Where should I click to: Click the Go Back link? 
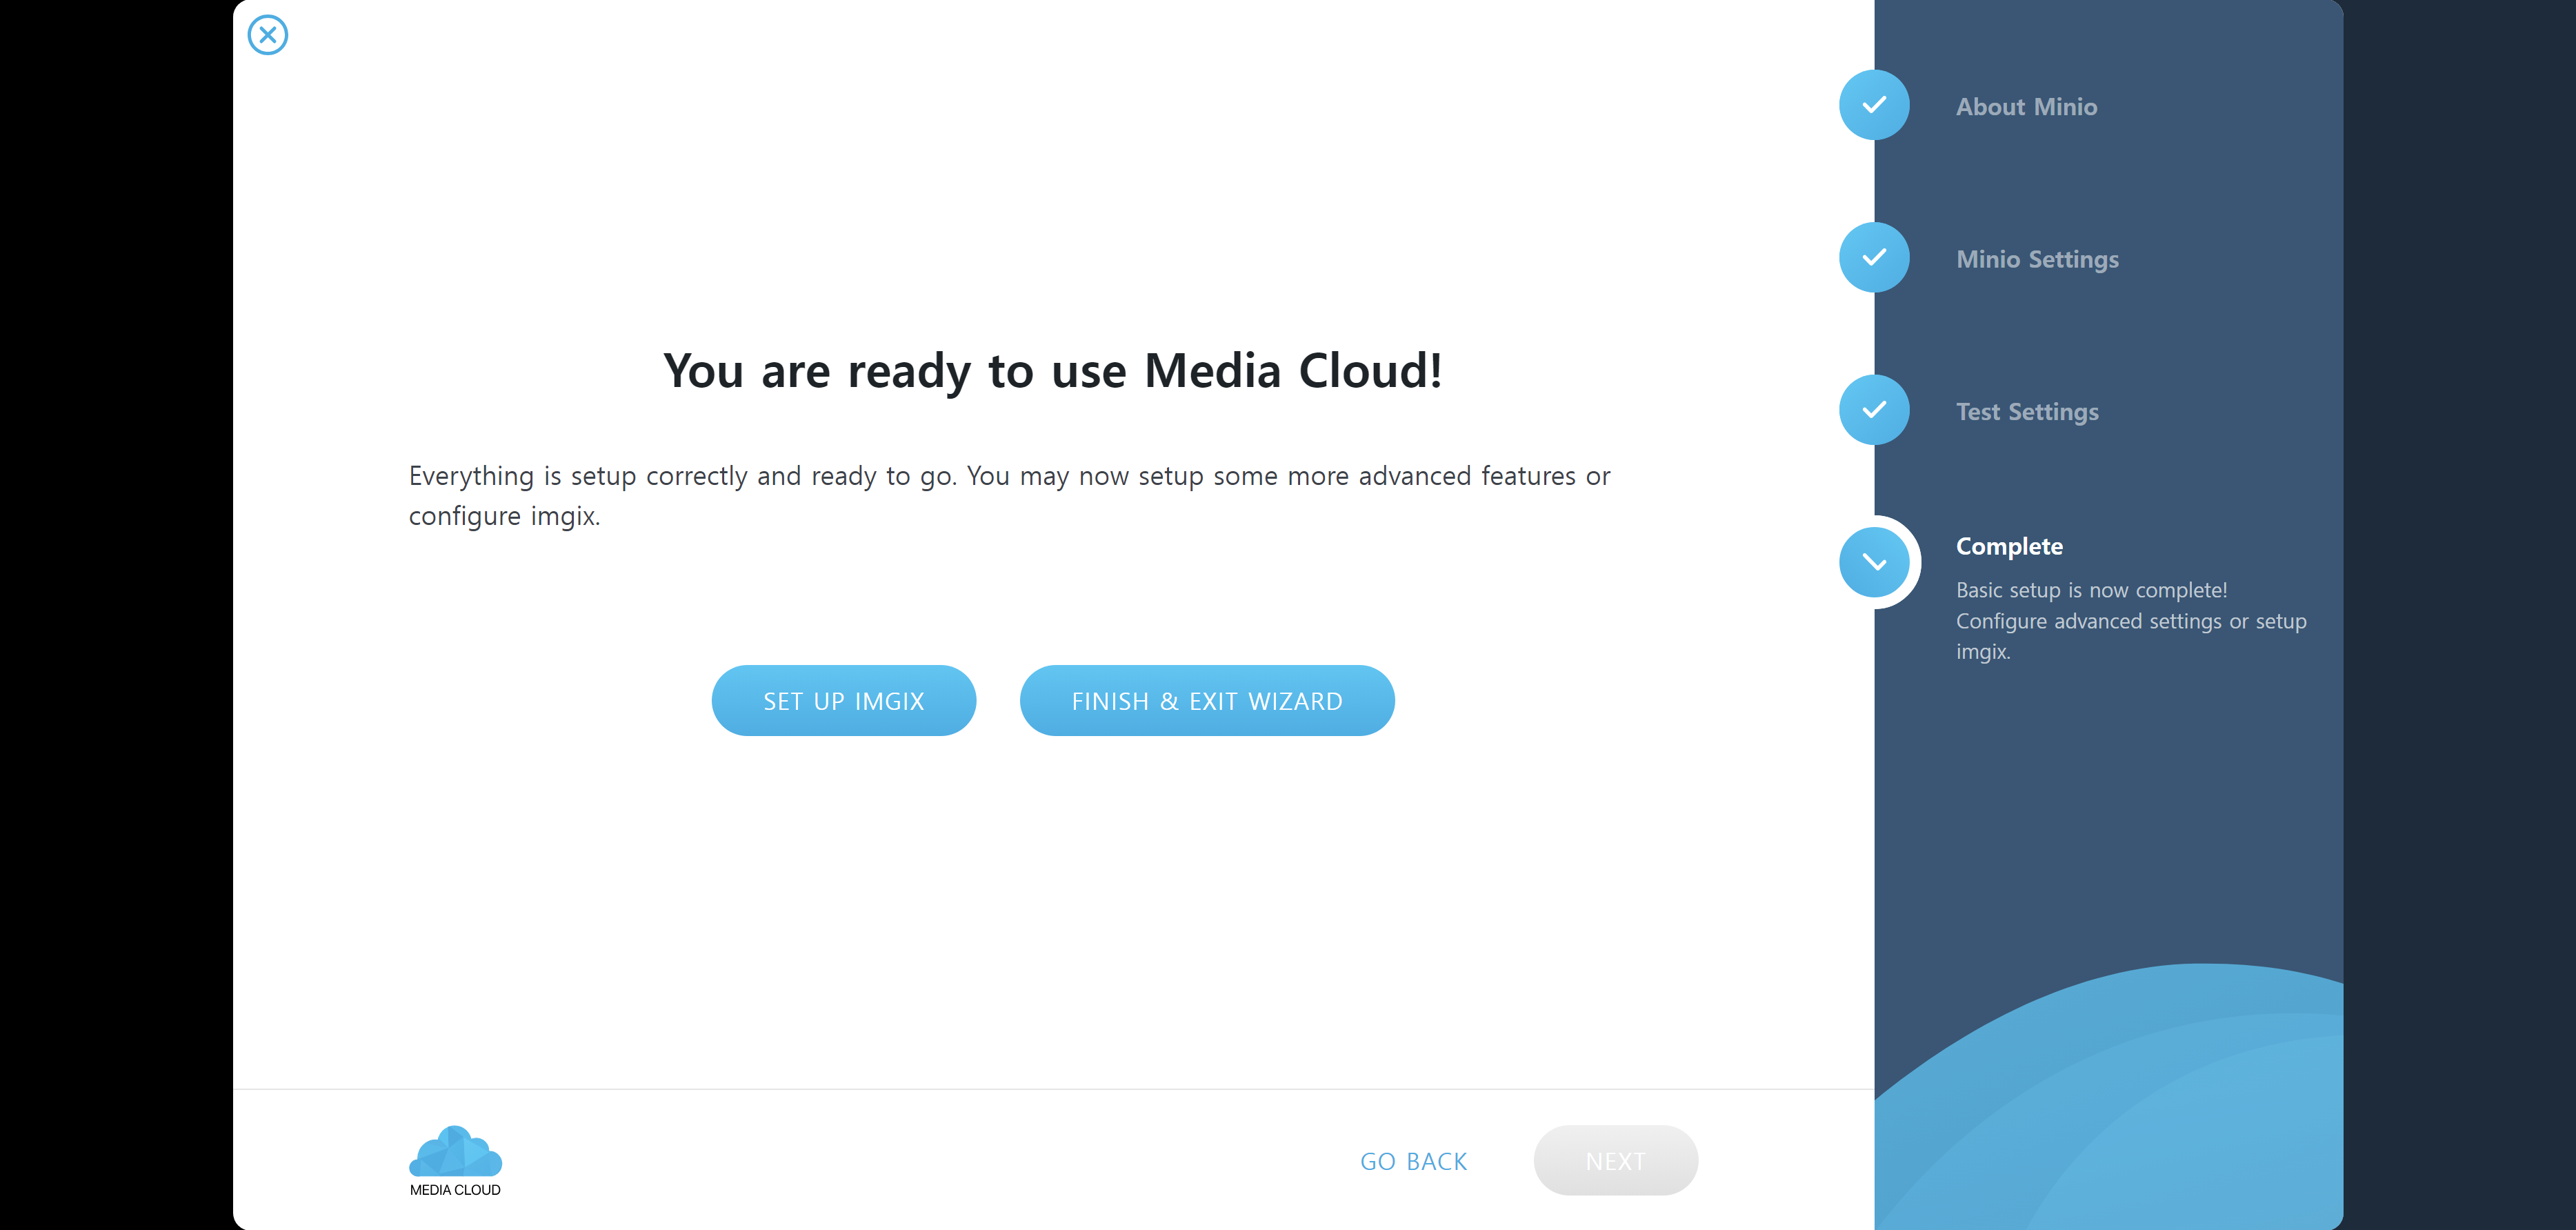[x=1413, y=1161]
